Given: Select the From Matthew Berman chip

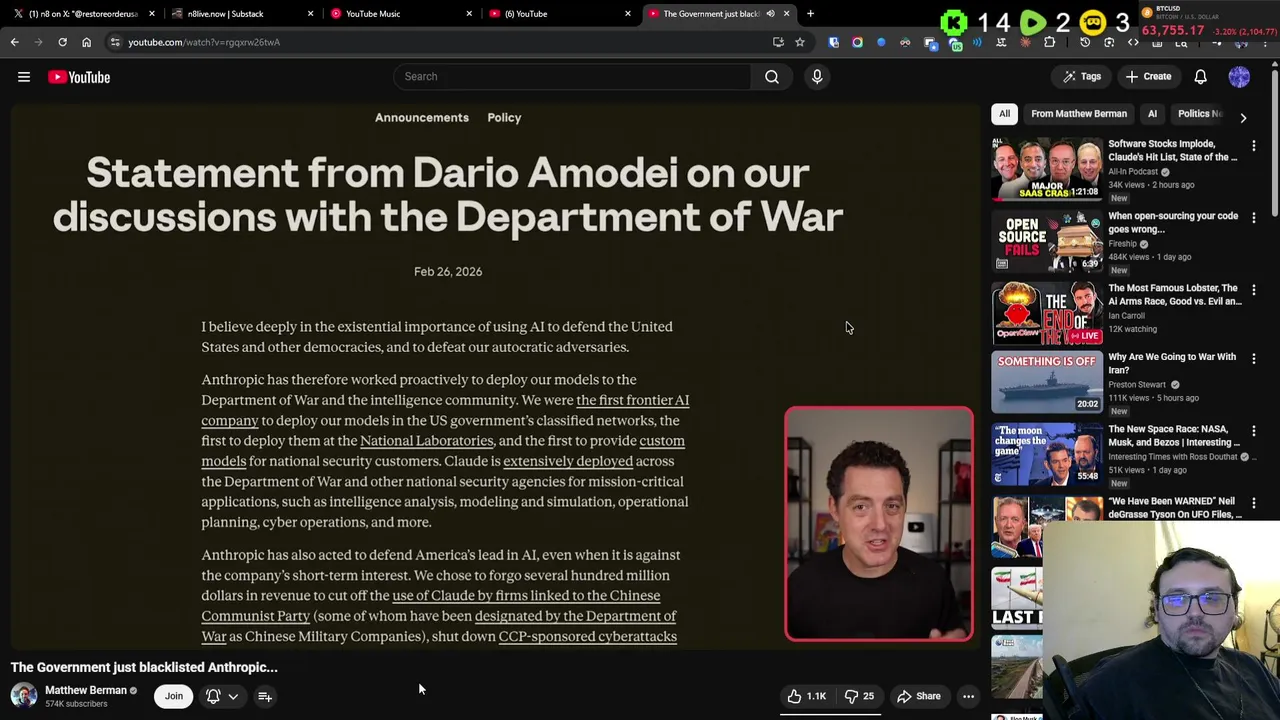Looking at the screenshot, I should pyautogui.click(x=1079, y=114).
